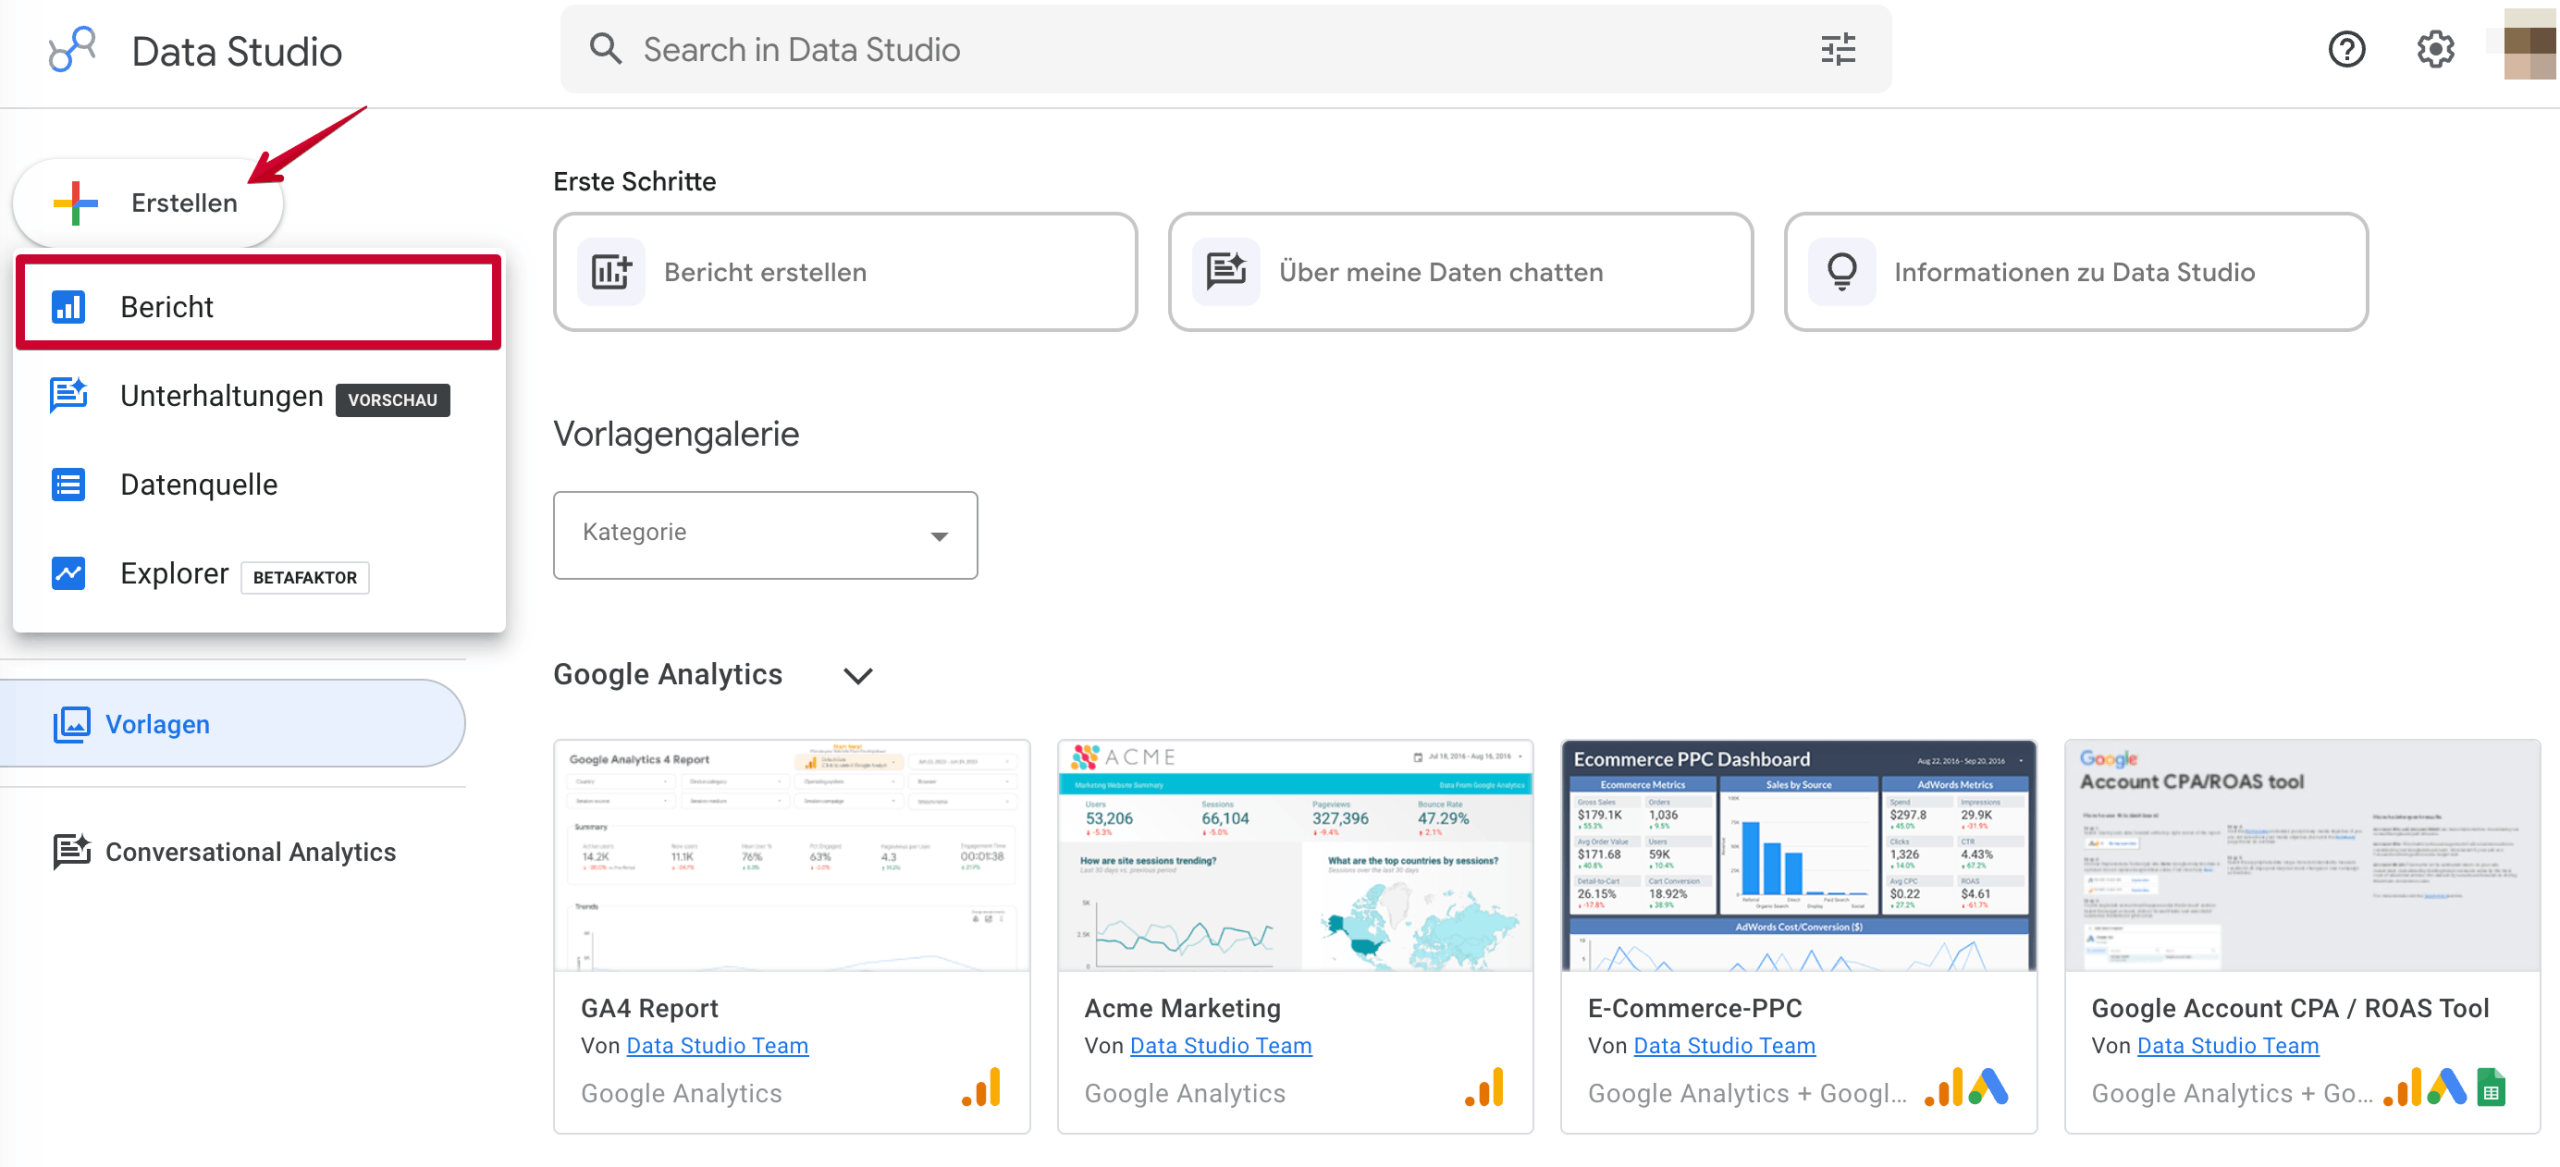Click the Erstellen button

point(148,203)
